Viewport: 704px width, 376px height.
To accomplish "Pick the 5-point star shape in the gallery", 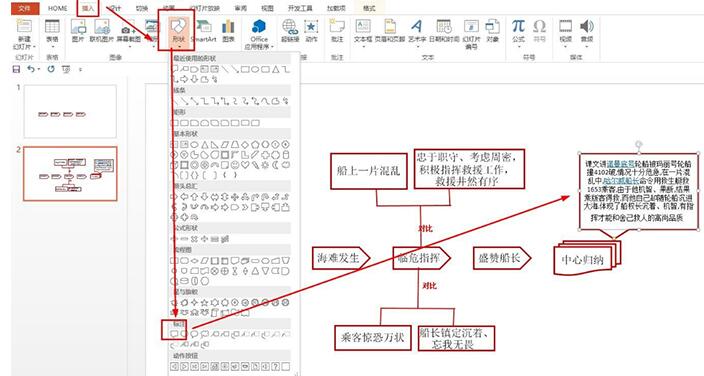I will point(204,303).
